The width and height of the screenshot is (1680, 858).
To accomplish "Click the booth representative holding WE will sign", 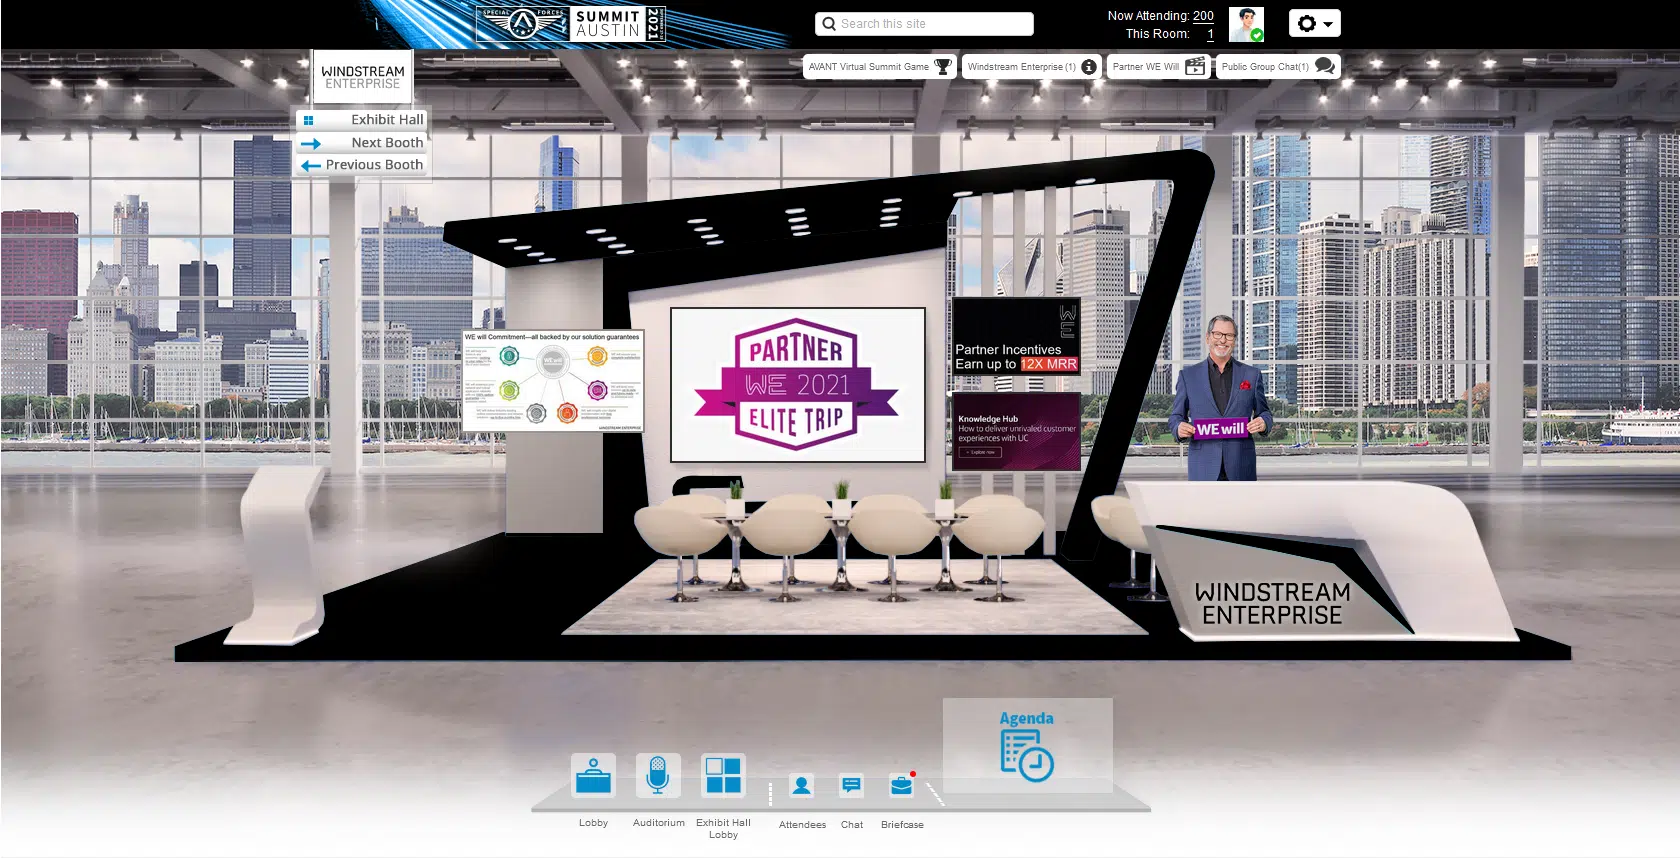I will tap(1221, 398).
